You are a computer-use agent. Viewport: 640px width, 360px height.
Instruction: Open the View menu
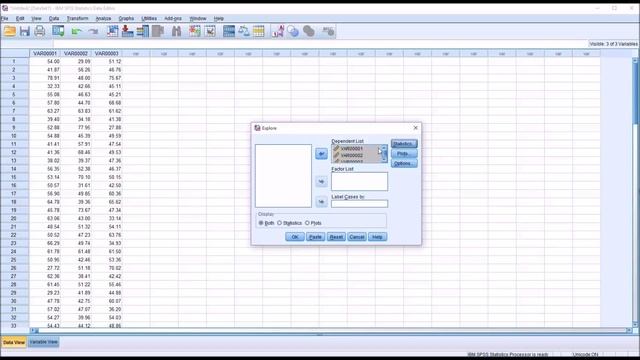36,18
